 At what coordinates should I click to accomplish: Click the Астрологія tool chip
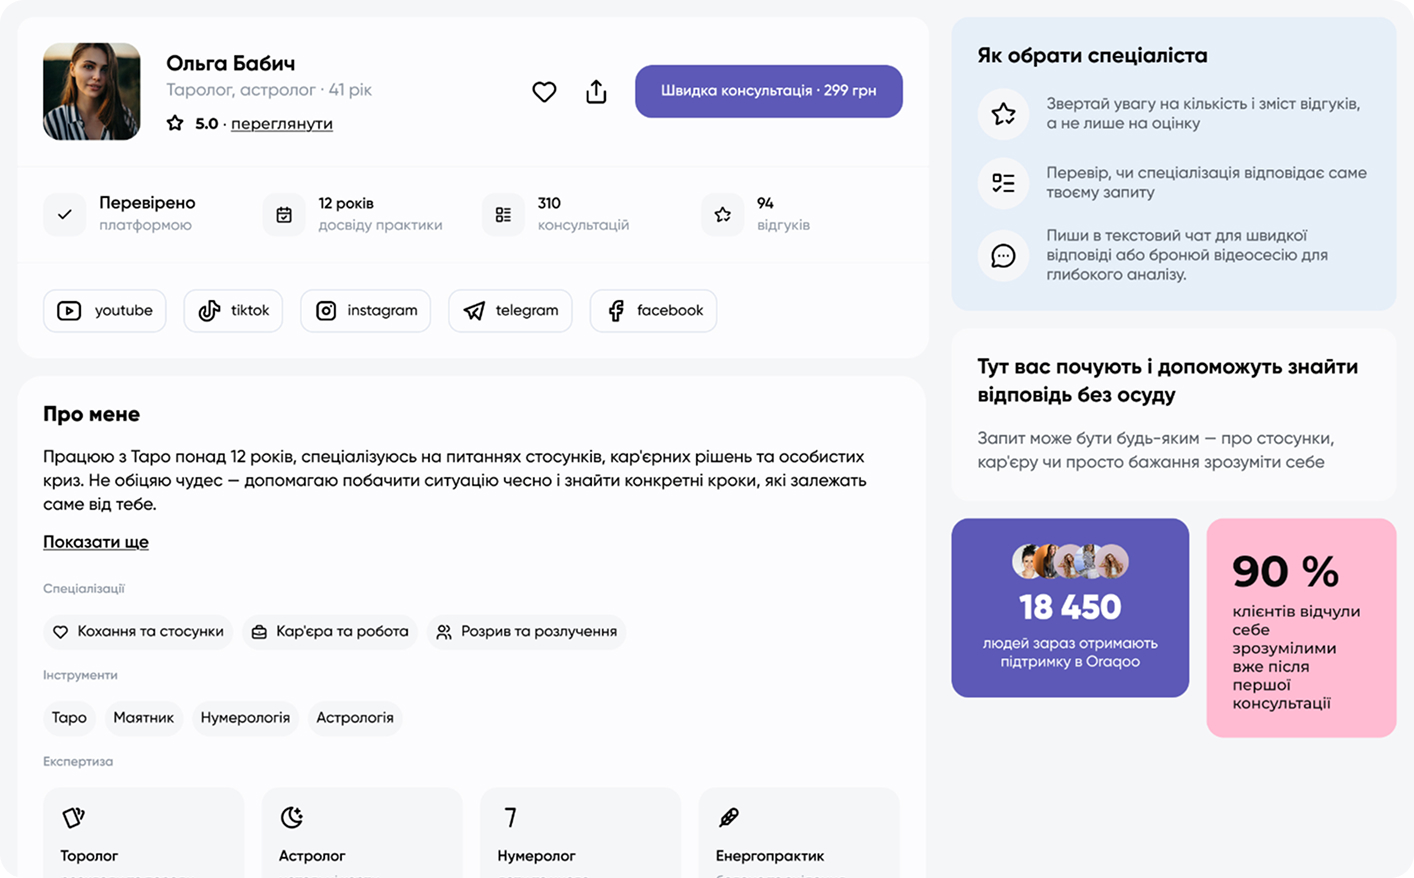tap(355, 718)
